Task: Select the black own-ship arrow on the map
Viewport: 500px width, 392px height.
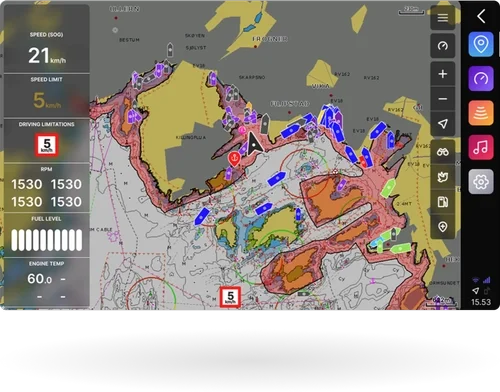Action: pos(254,144)
